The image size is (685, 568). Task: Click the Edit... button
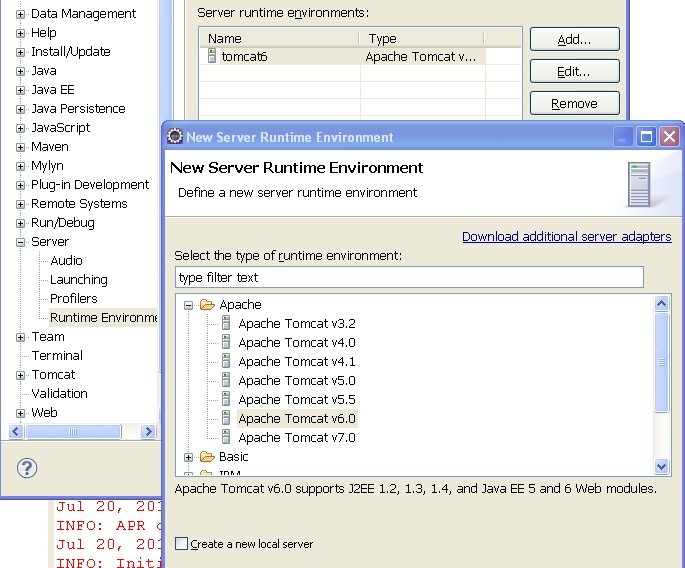pyautogui.click(x=574, y=71)
